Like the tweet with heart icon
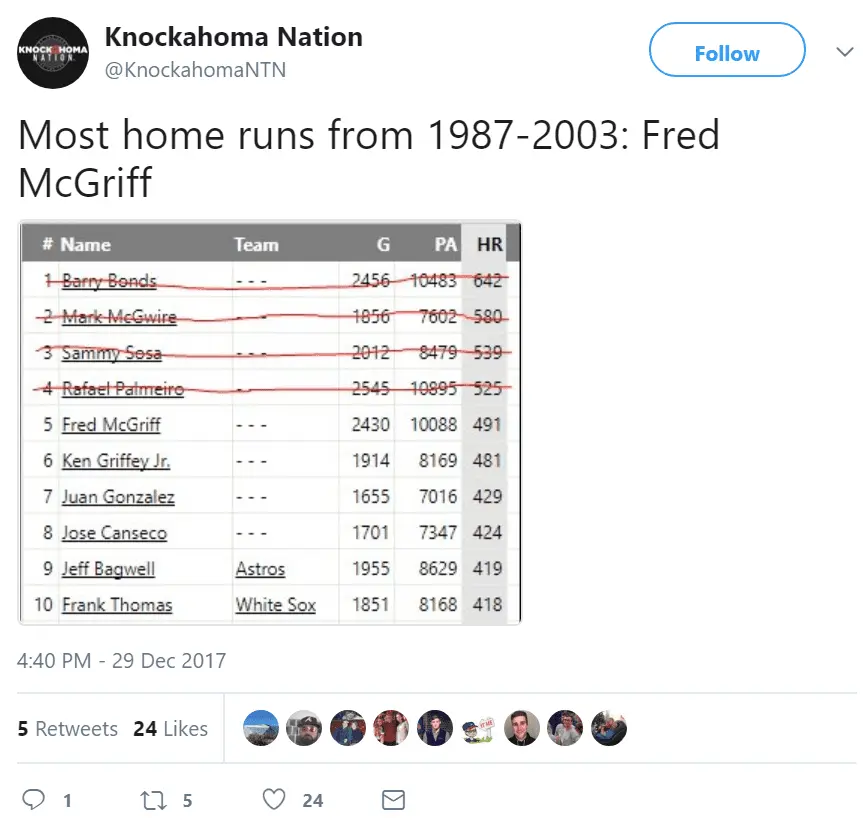This screenshot has height=834, width=863. tap(274, 800)
